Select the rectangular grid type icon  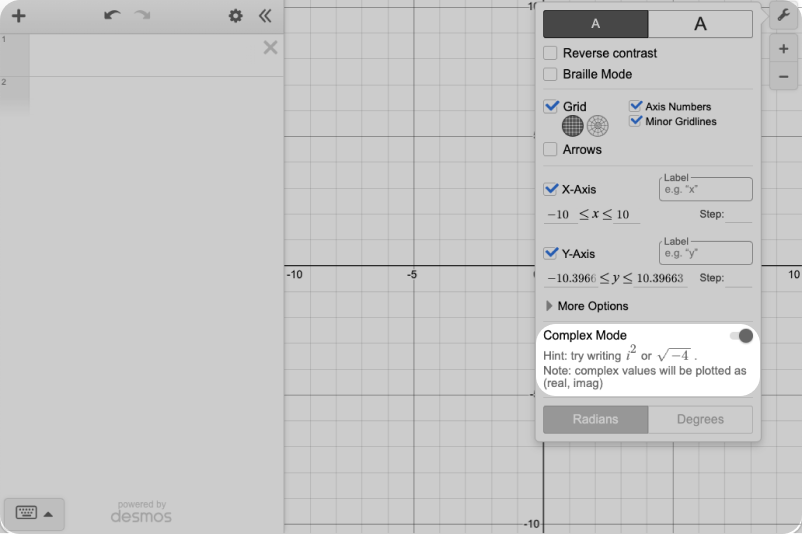pyautogui.click(x=572, y=126)
